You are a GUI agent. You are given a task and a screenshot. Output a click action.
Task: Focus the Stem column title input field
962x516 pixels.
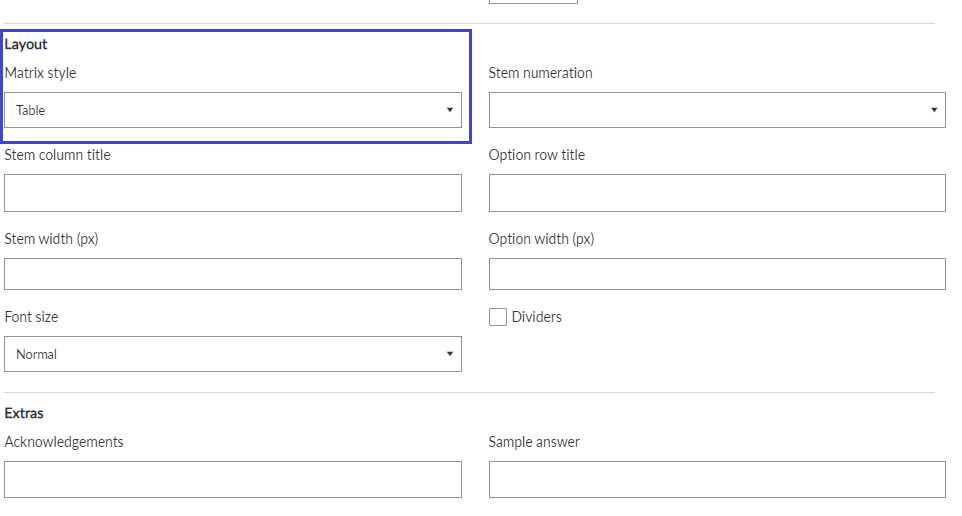[x=233, y=193]
